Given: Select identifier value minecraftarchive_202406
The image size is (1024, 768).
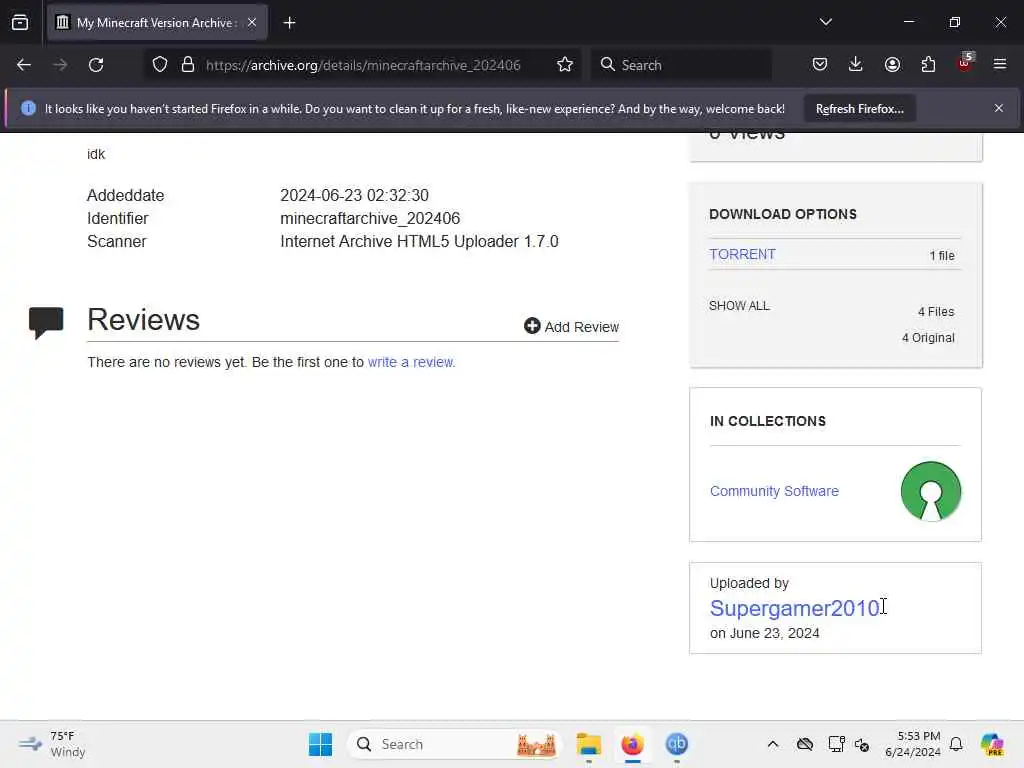Looking at the screenshot, I should pos(370,218).
